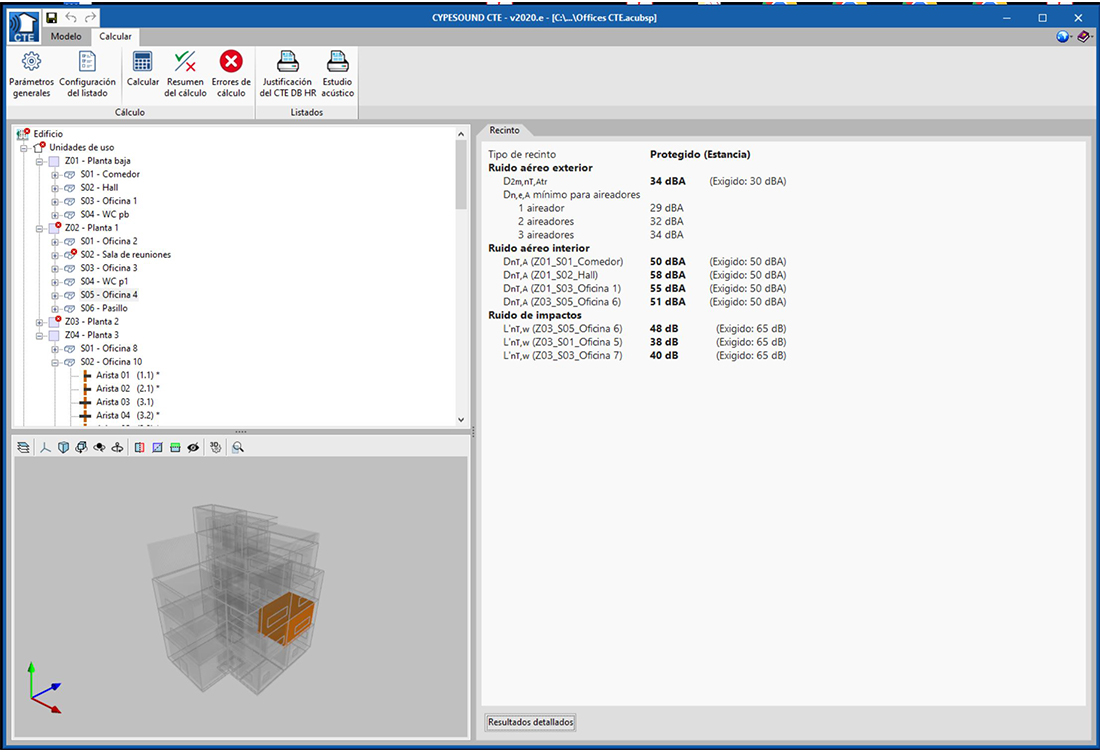Click the tree scrollbar down arrow

coord(461,419)
